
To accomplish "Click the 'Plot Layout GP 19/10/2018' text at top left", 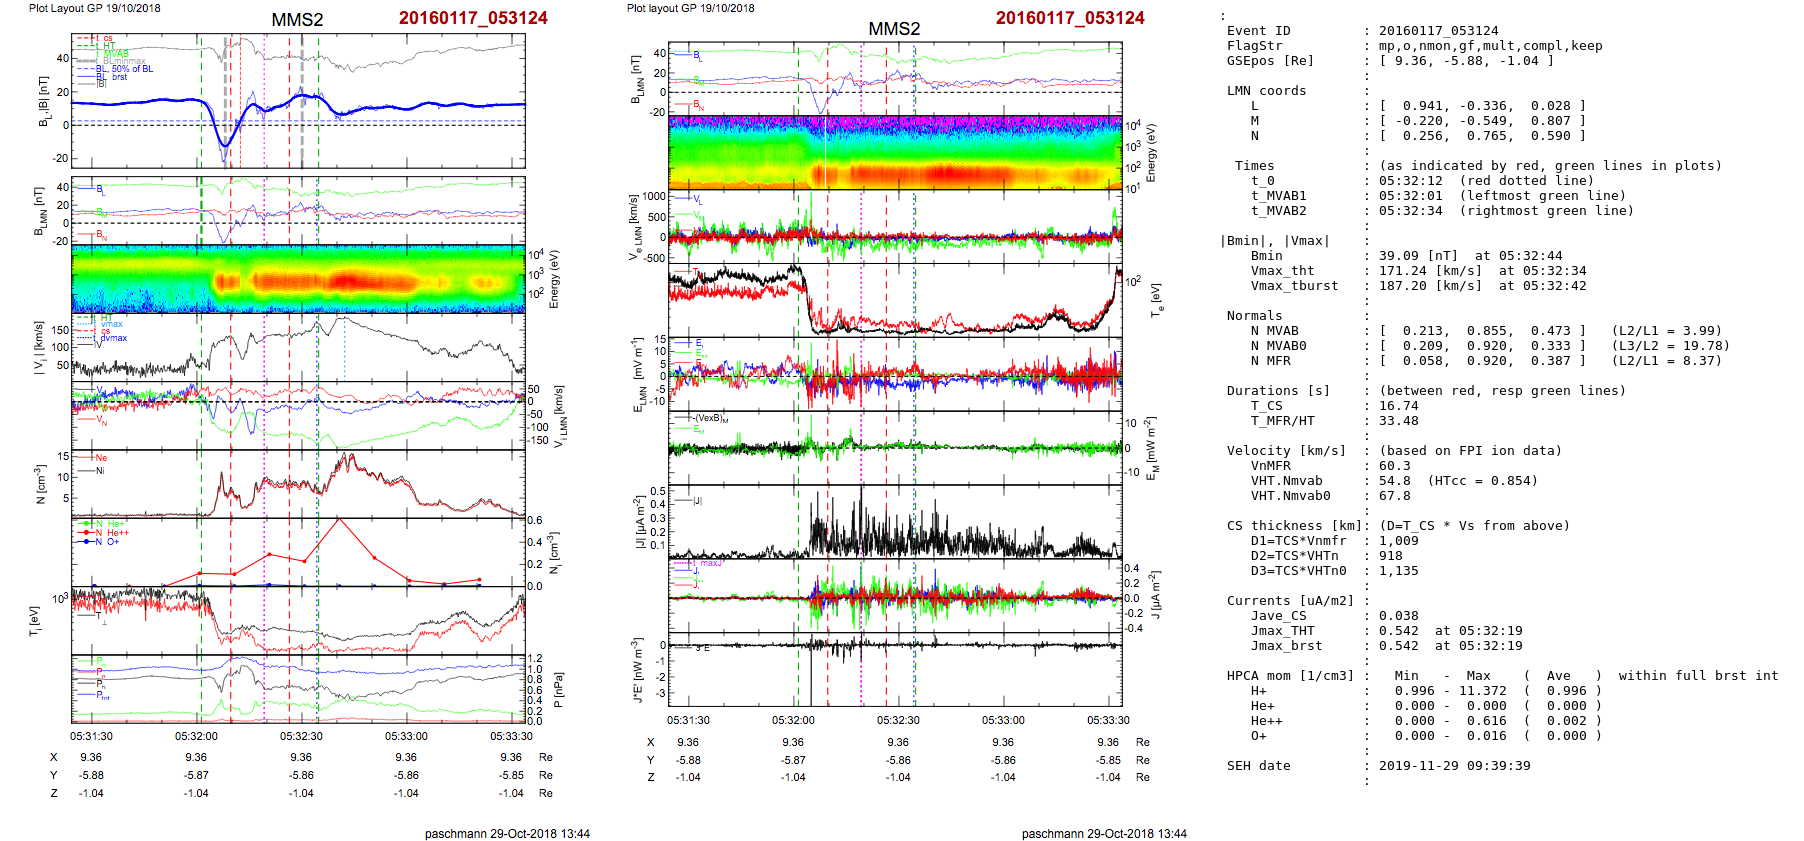I will point(94,8).
